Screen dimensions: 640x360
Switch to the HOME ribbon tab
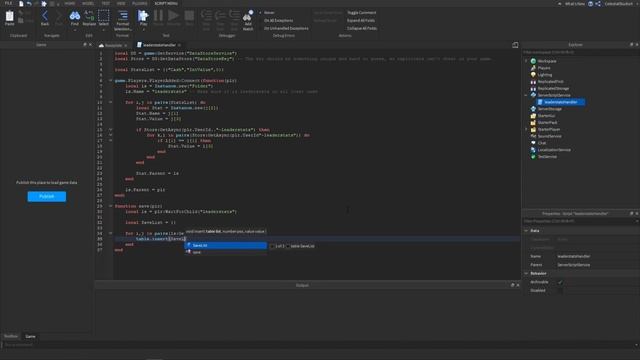[x=69, y=3]
